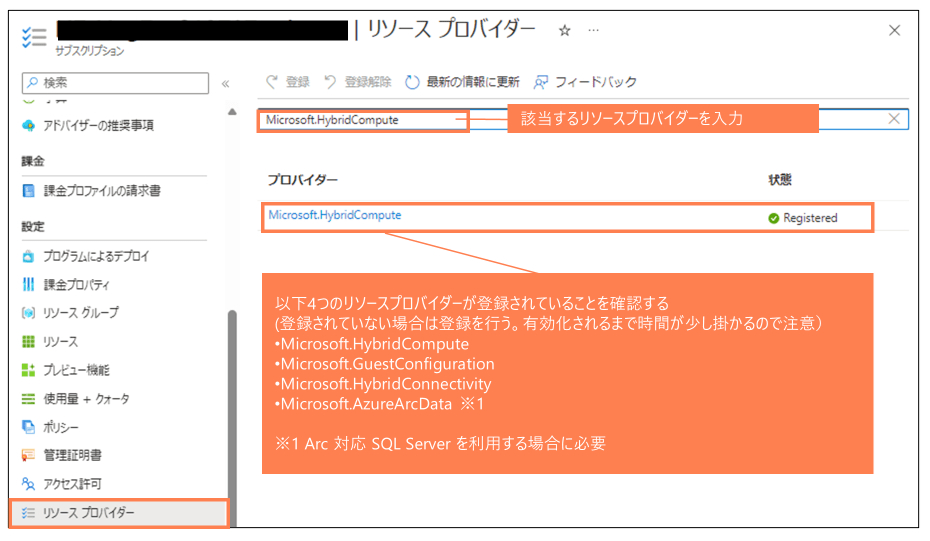Click the Registered status cell
930x541 pixels.
(803, 218)
